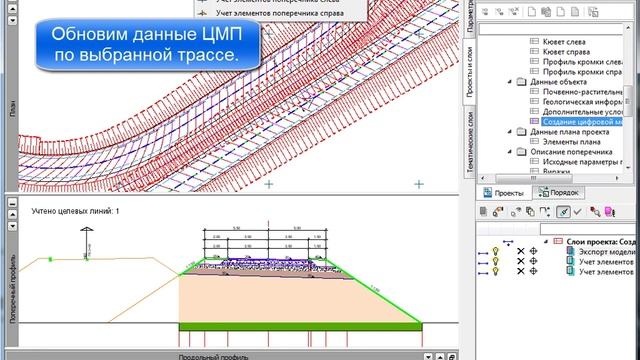640x360 pixels.
Task: Click the checkmark icon in layers toolbar
Action: click(x=577, y=211)
